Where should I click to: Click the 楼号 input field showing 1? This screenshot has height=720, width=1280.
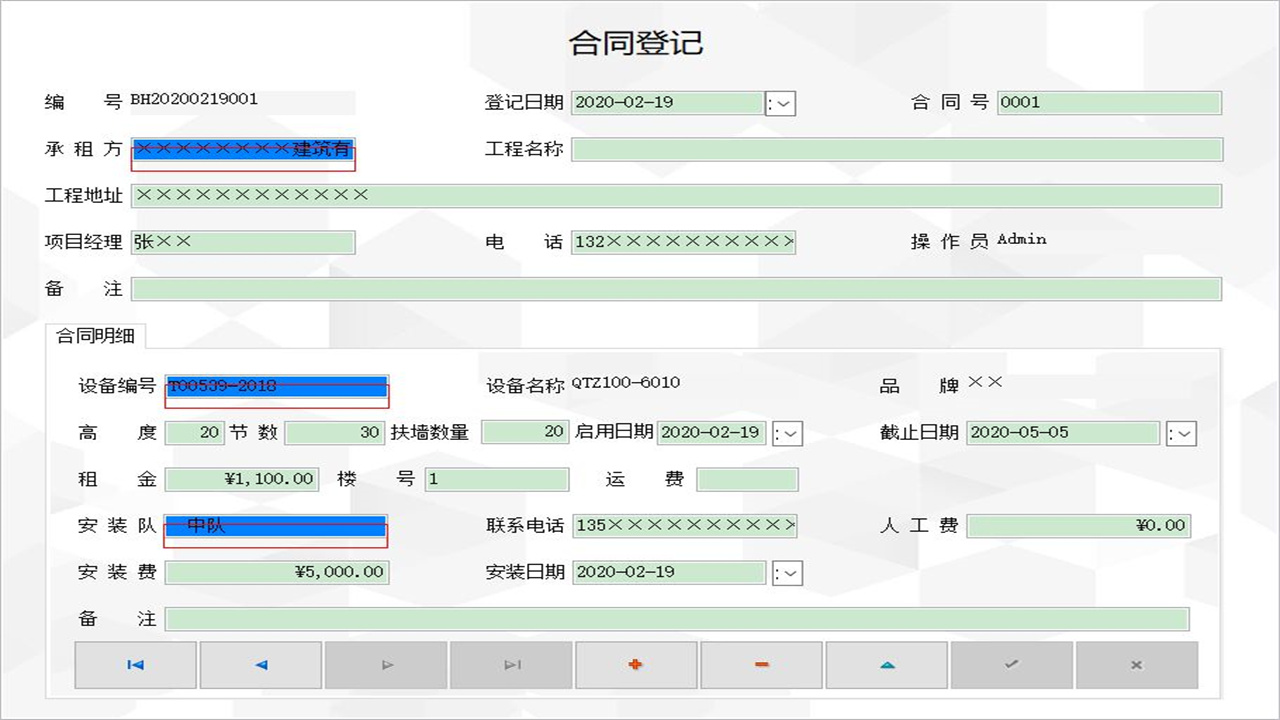pyautogui.click(x=497, y=479)
